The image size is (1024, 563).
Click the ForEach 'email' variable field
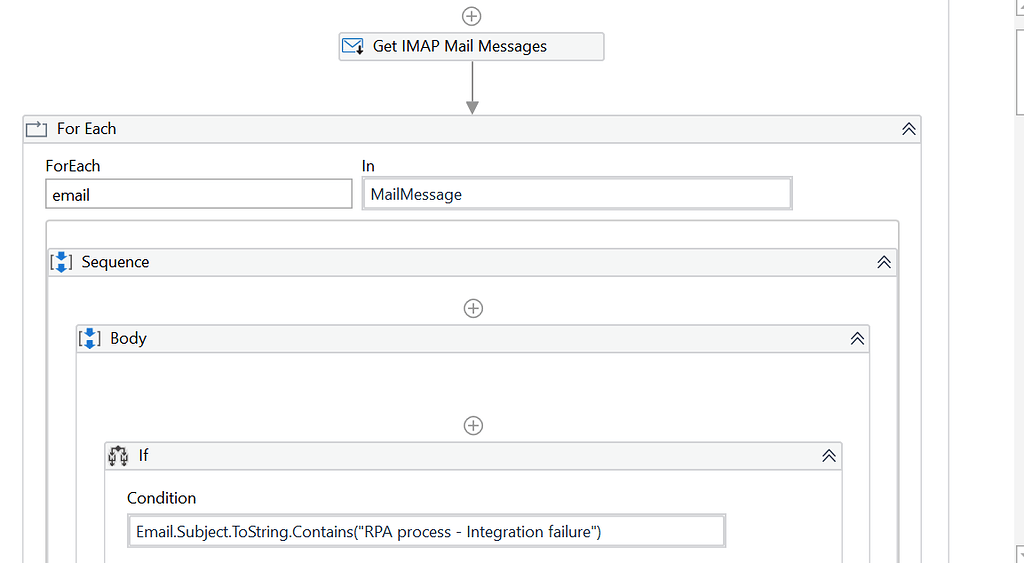199,194
